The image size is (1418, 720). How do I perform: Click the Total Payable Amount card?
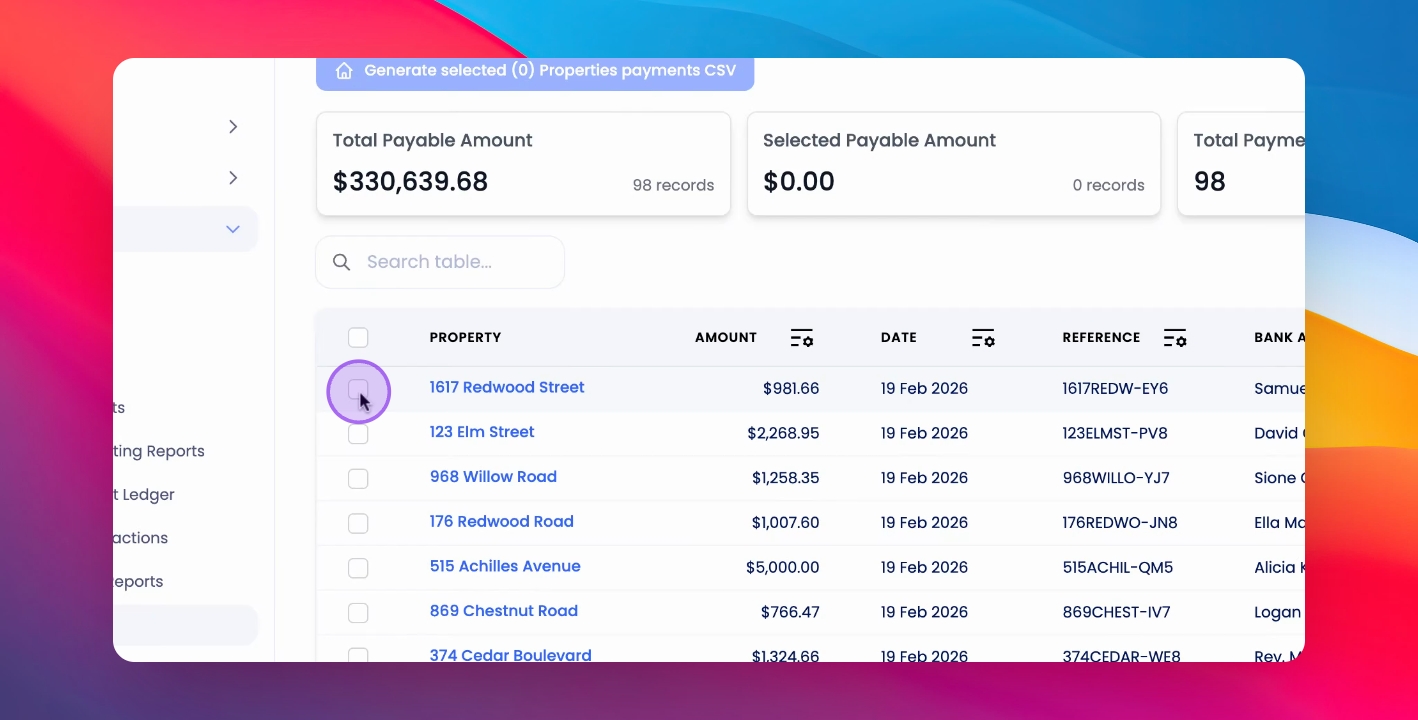tap(523, 163)
